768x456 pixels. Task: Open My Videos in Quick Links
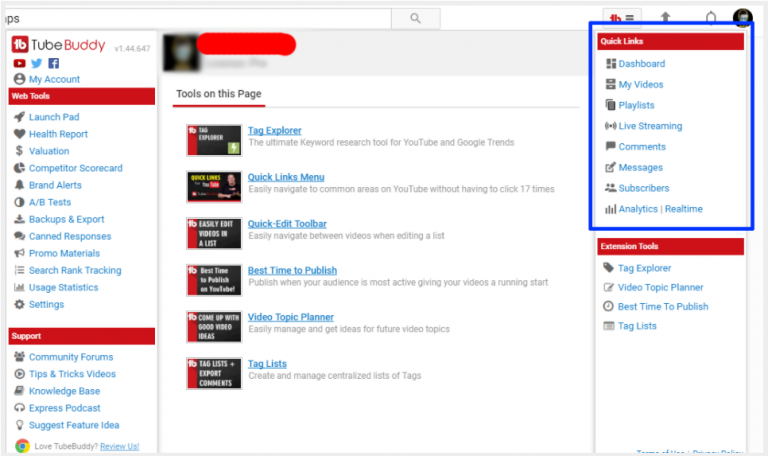coord(641,85)
